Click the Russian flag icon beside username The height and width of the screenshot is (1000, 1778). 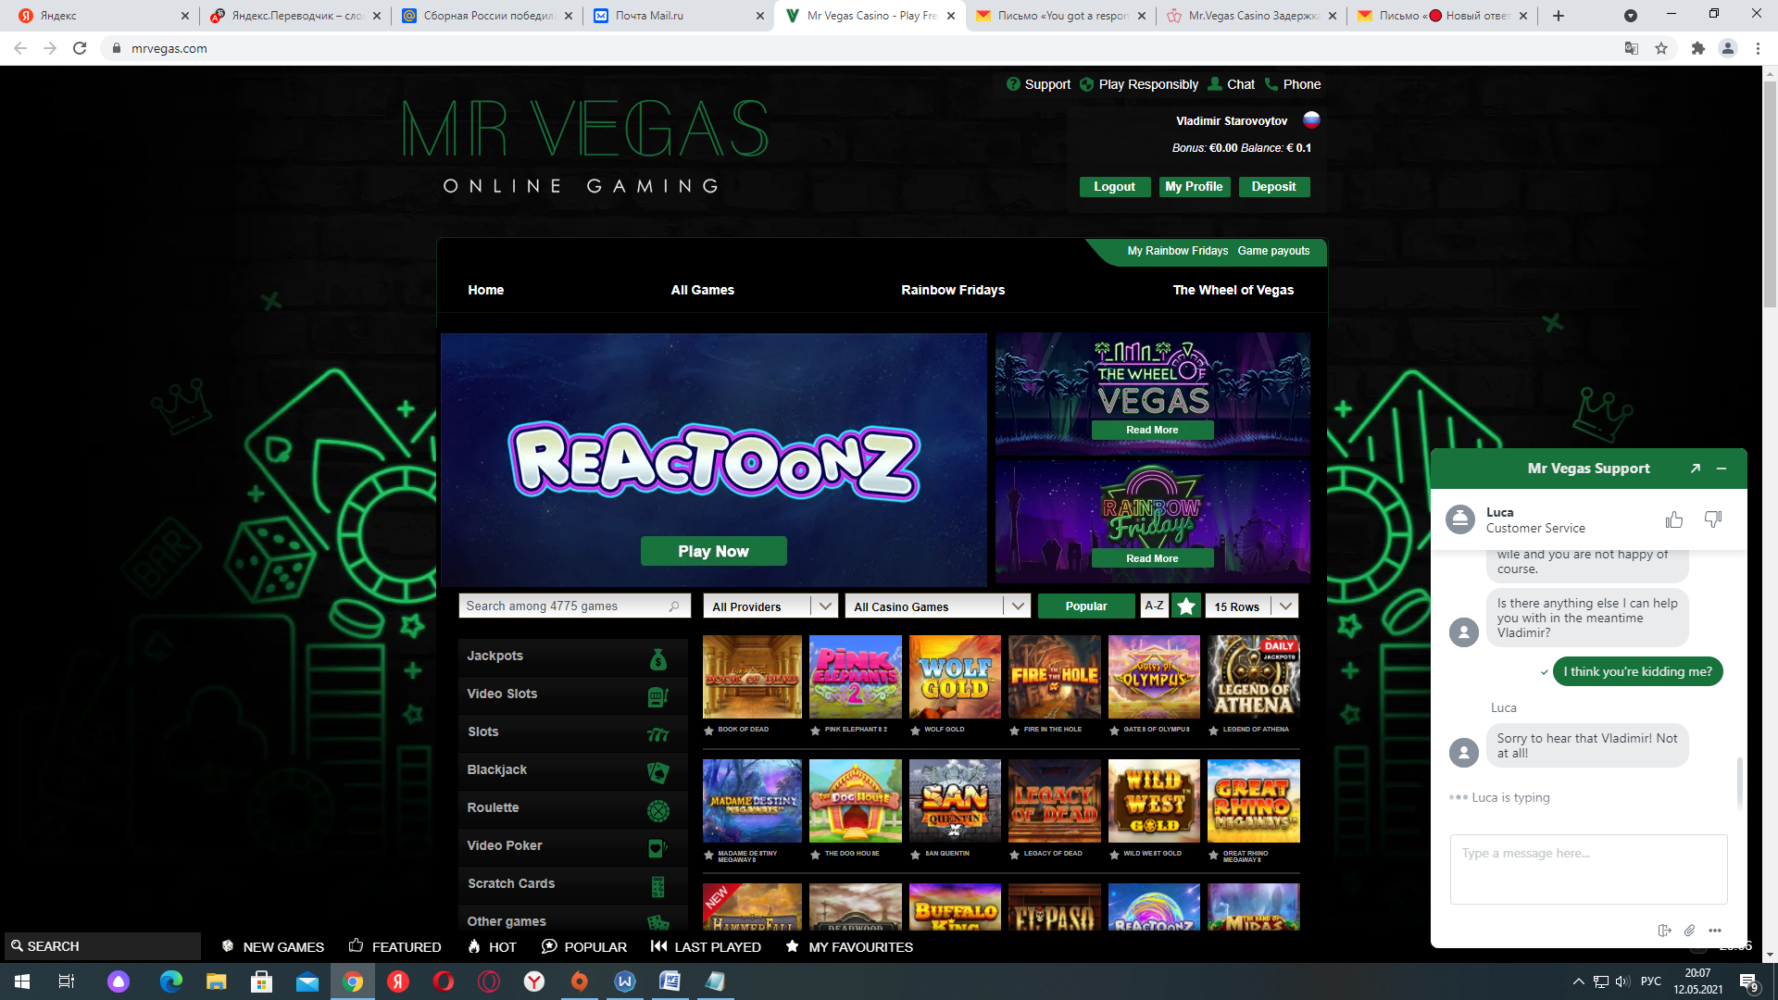[x=1311, y=120]
